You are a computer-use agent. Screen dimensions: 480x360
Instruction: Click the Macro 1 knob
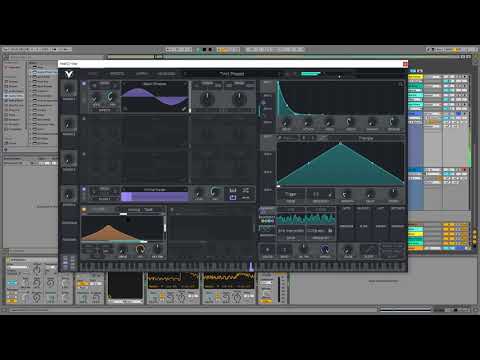pos(69,90)
